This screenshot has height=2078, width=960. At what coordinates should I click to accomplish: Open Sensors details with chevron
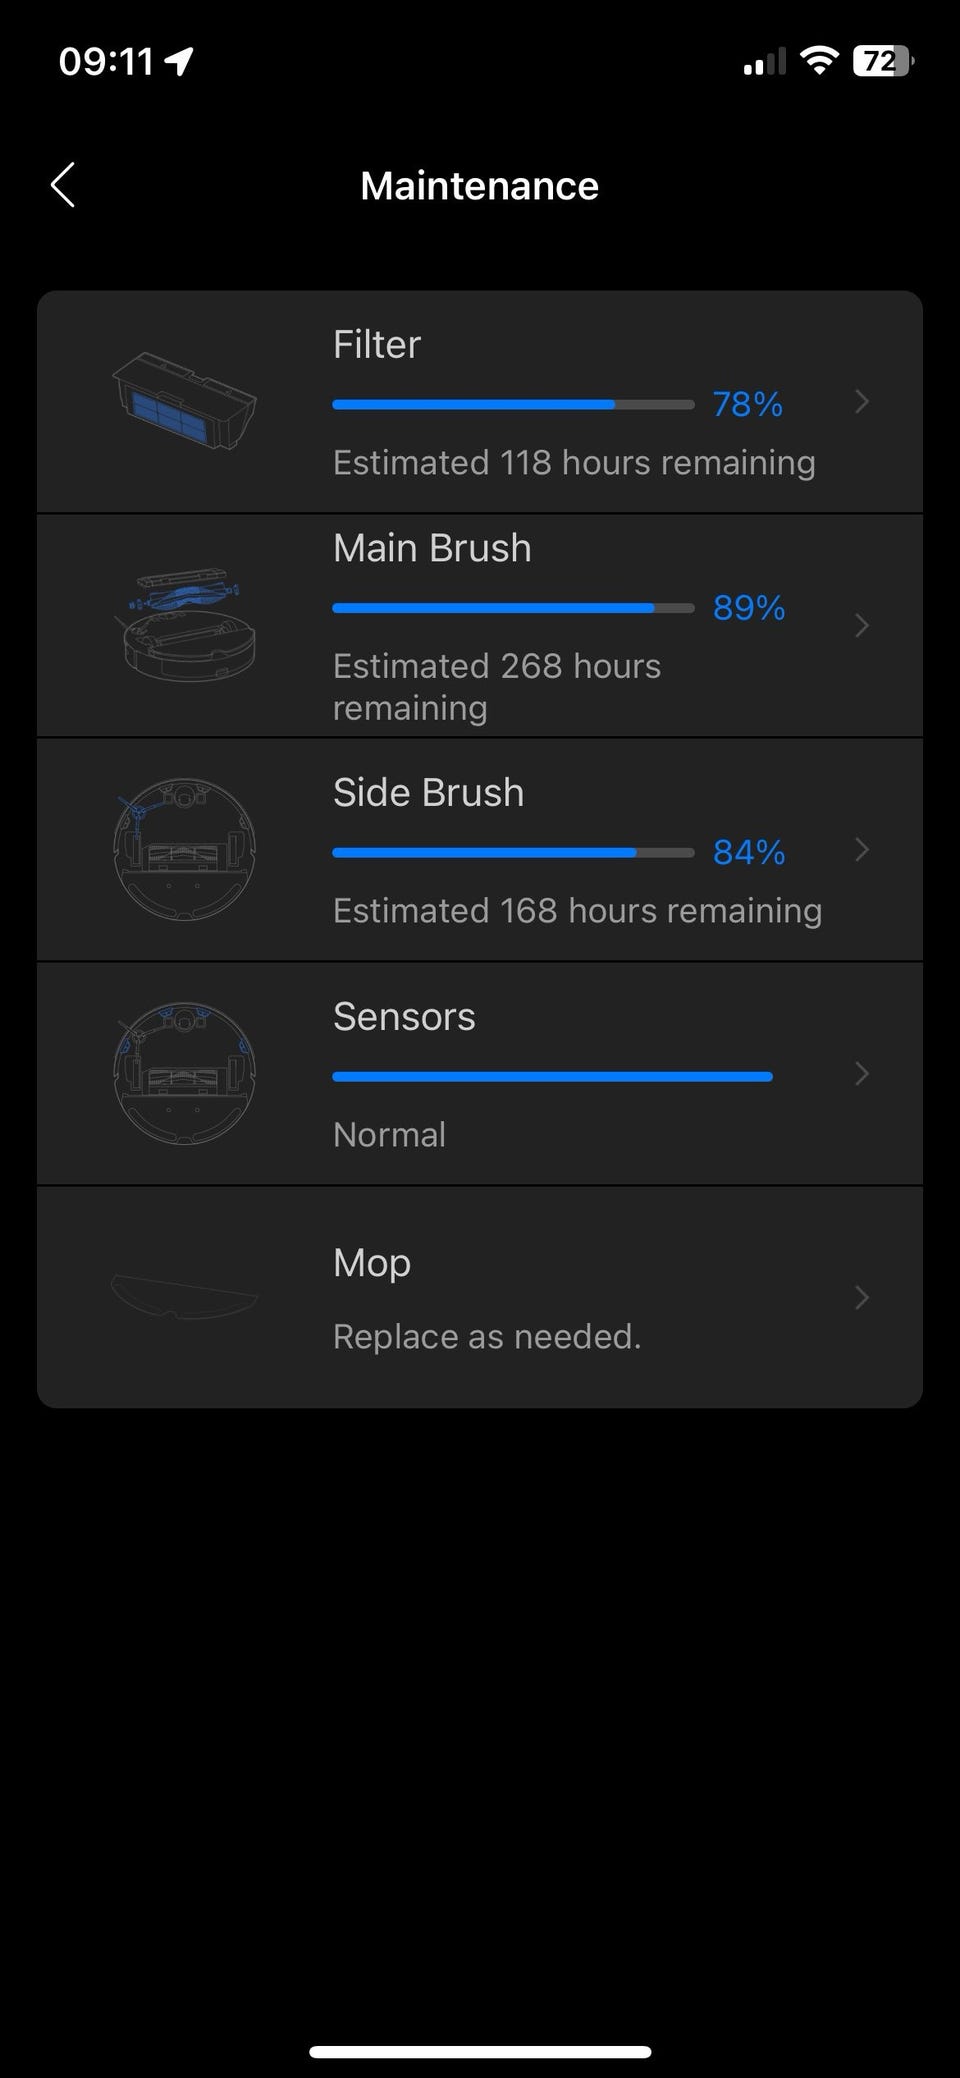point(862,1074)
